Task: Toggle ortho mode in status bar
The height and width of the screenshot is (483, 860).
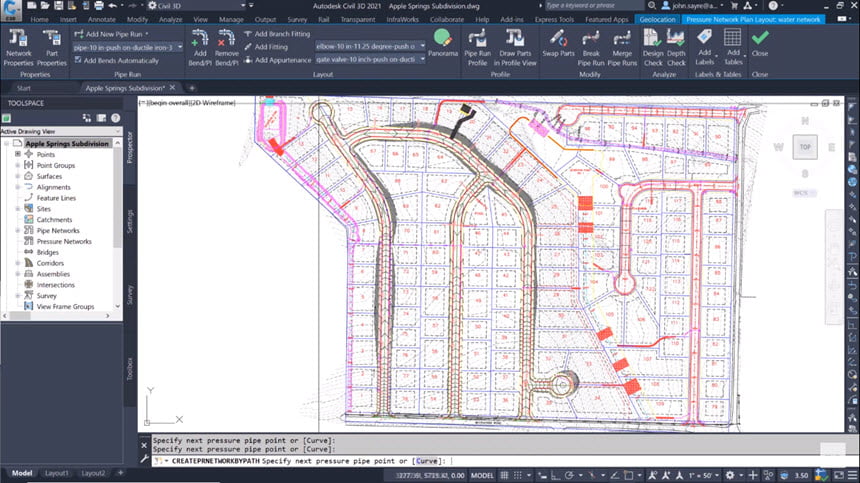Action: point(556,475)
